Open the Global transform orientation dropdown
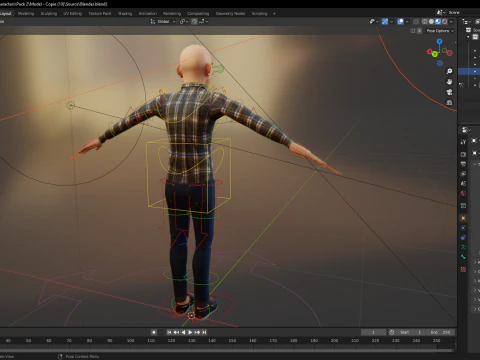The width and height of the screenshot is (480, 360). pyautogui.click(x=163, y=22)
